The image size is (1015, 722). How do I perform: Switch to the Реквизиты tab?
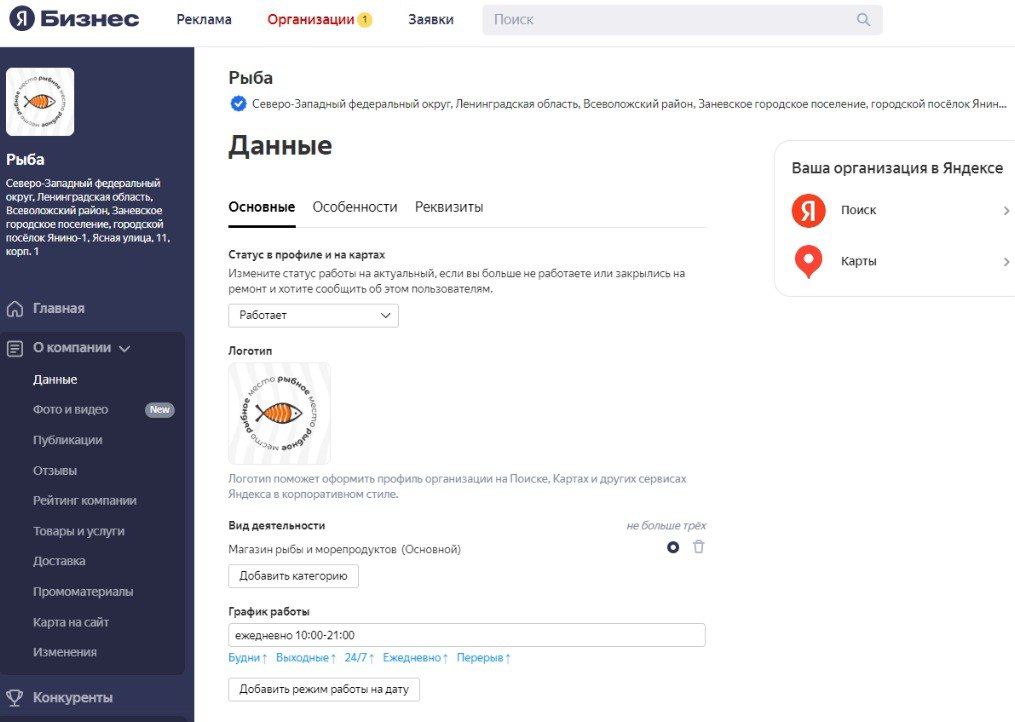click(x=449, y=207)
